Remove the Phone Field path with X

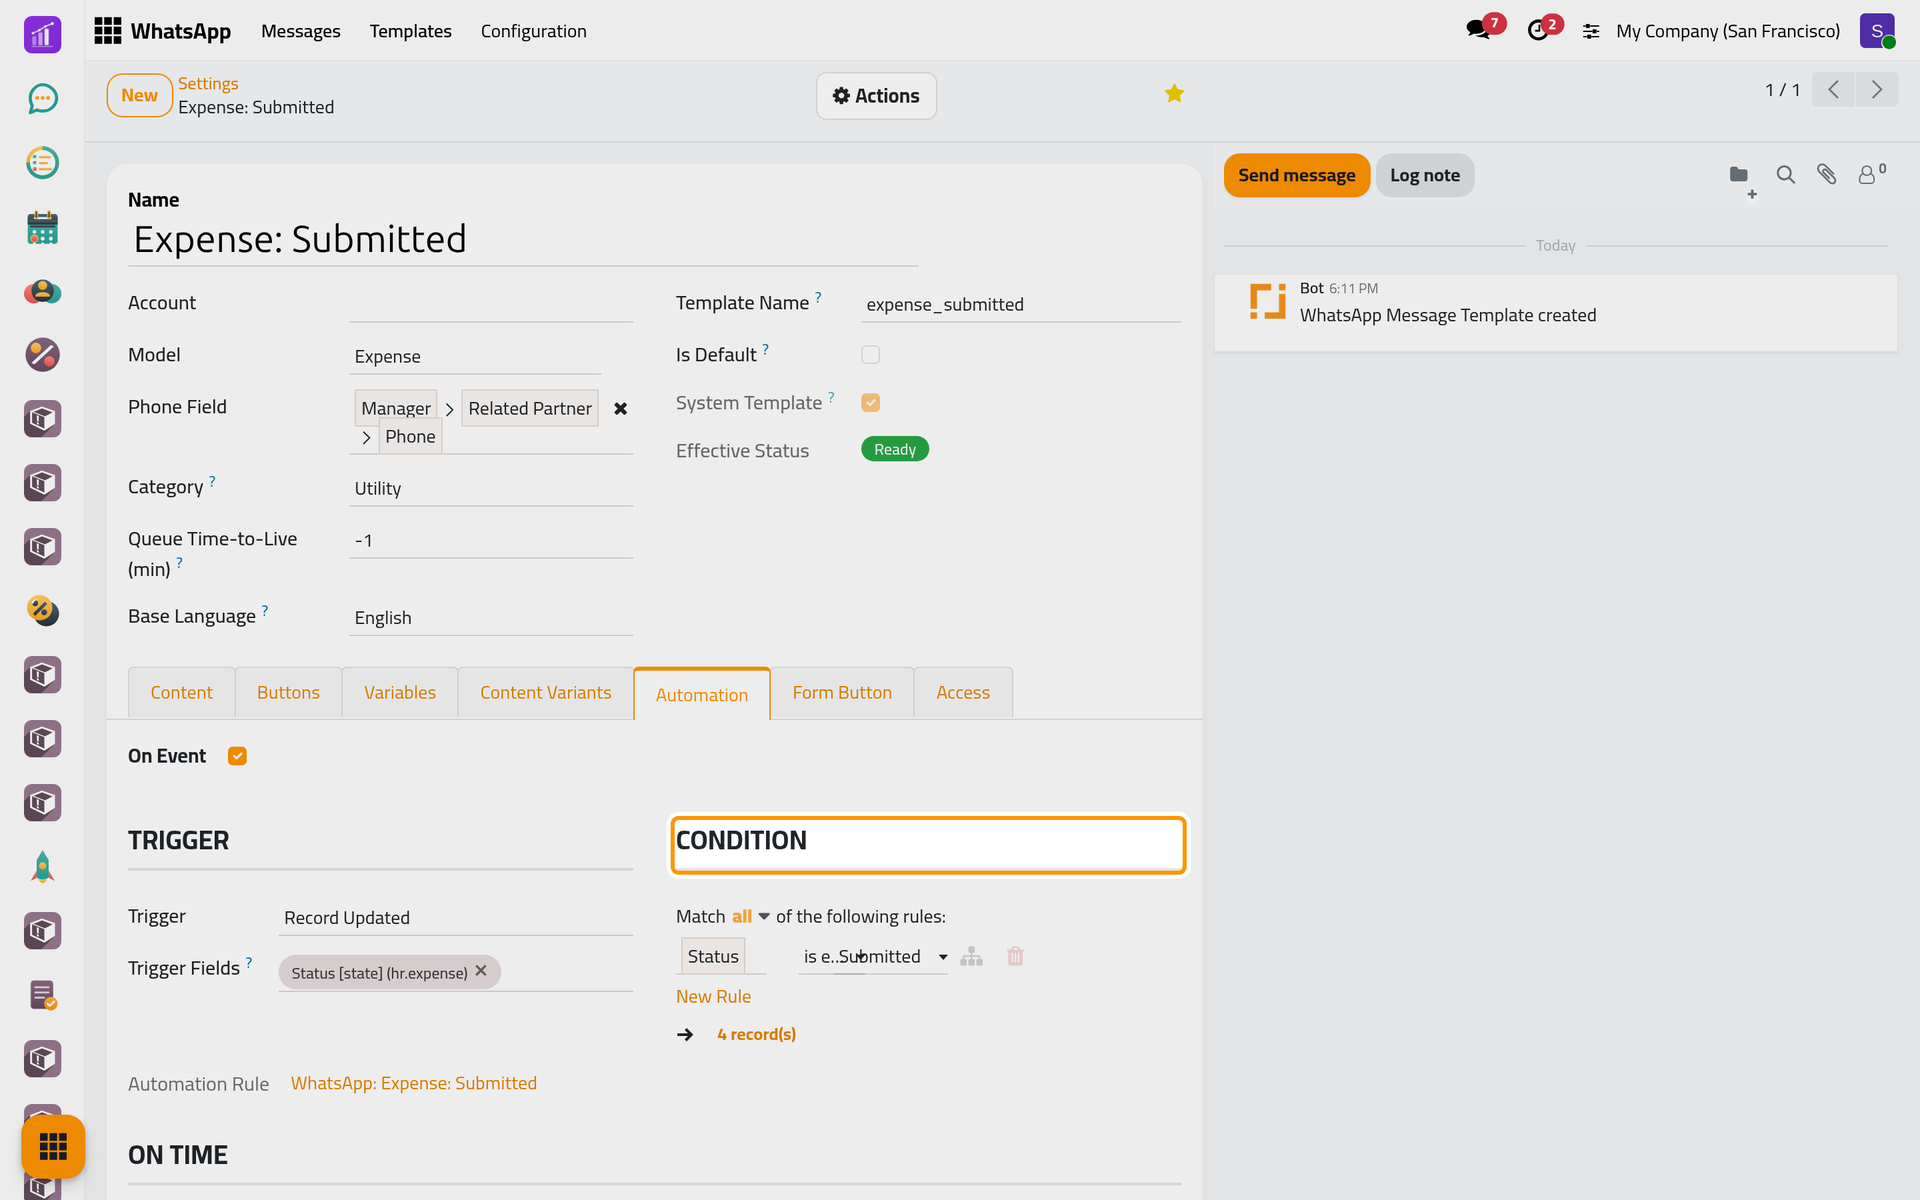point(620,409)
